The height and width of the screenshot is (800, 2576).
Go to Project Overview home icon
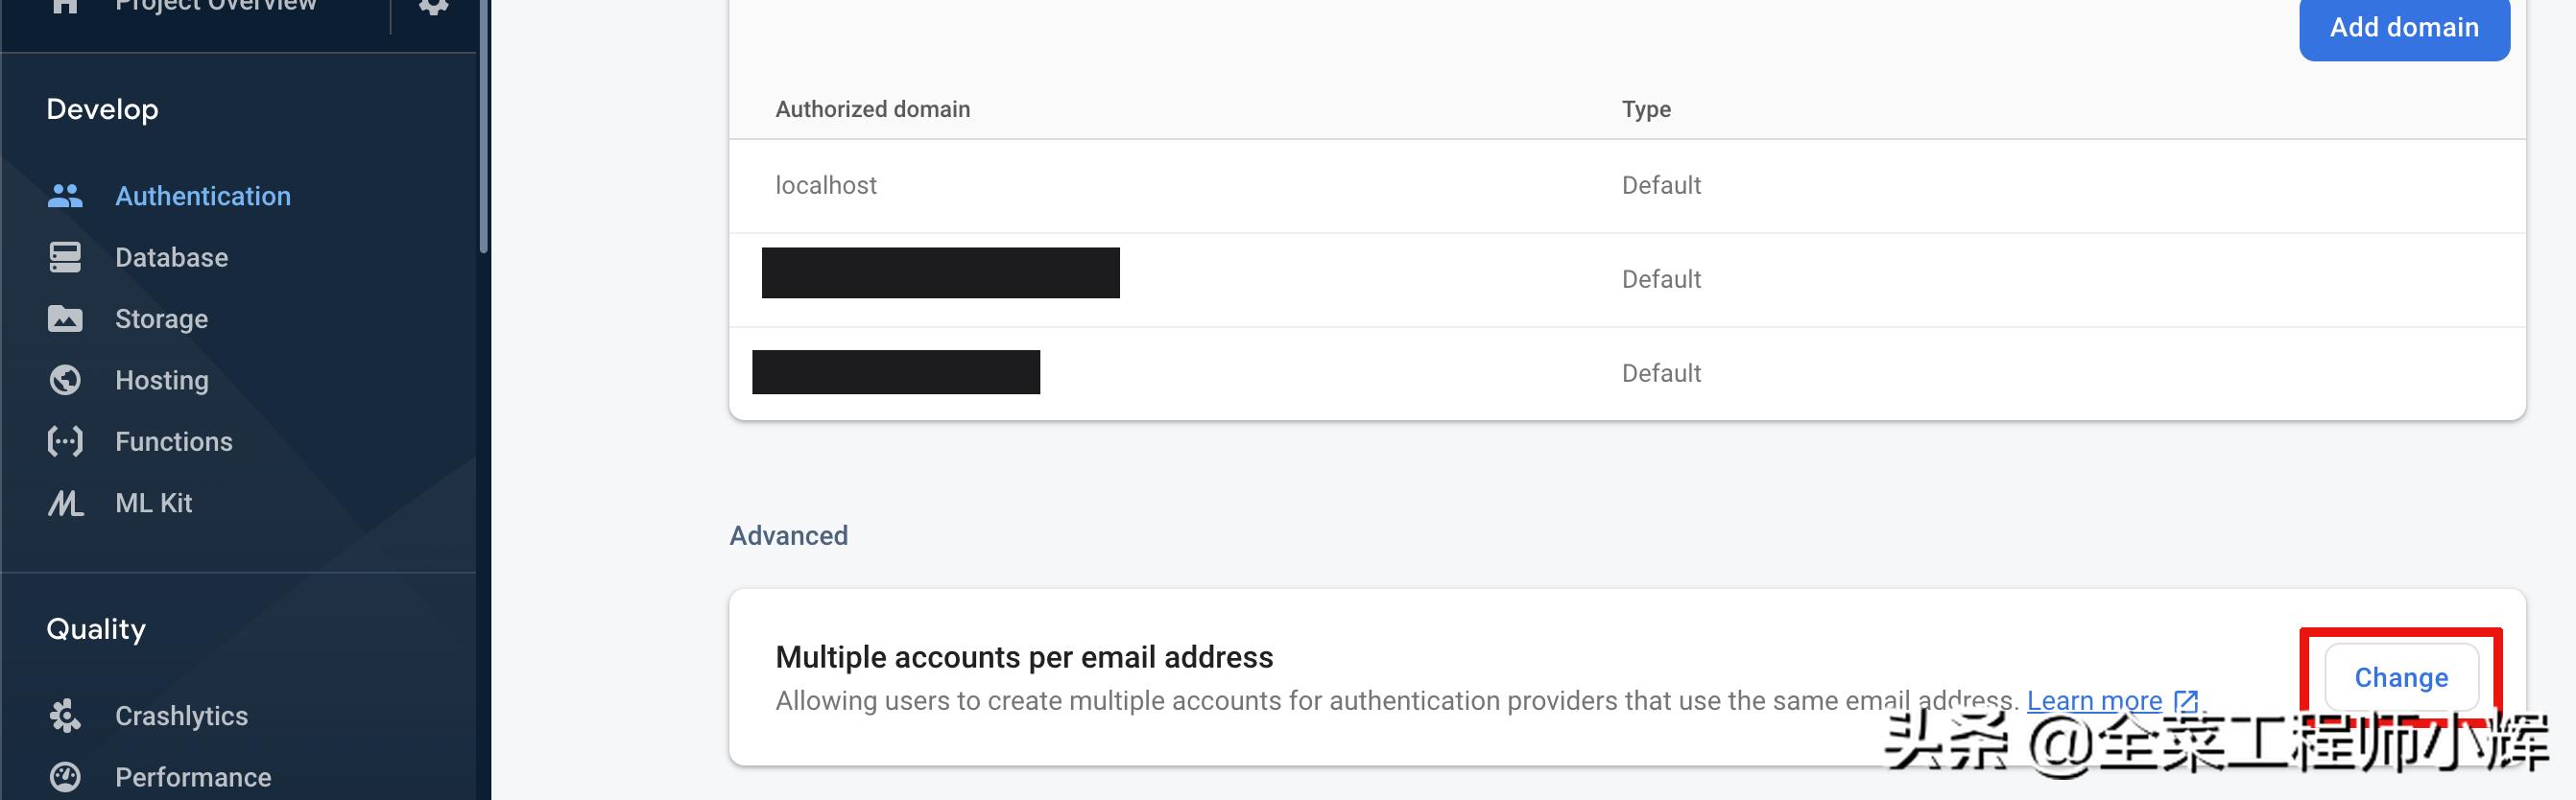tap(65, 6)
